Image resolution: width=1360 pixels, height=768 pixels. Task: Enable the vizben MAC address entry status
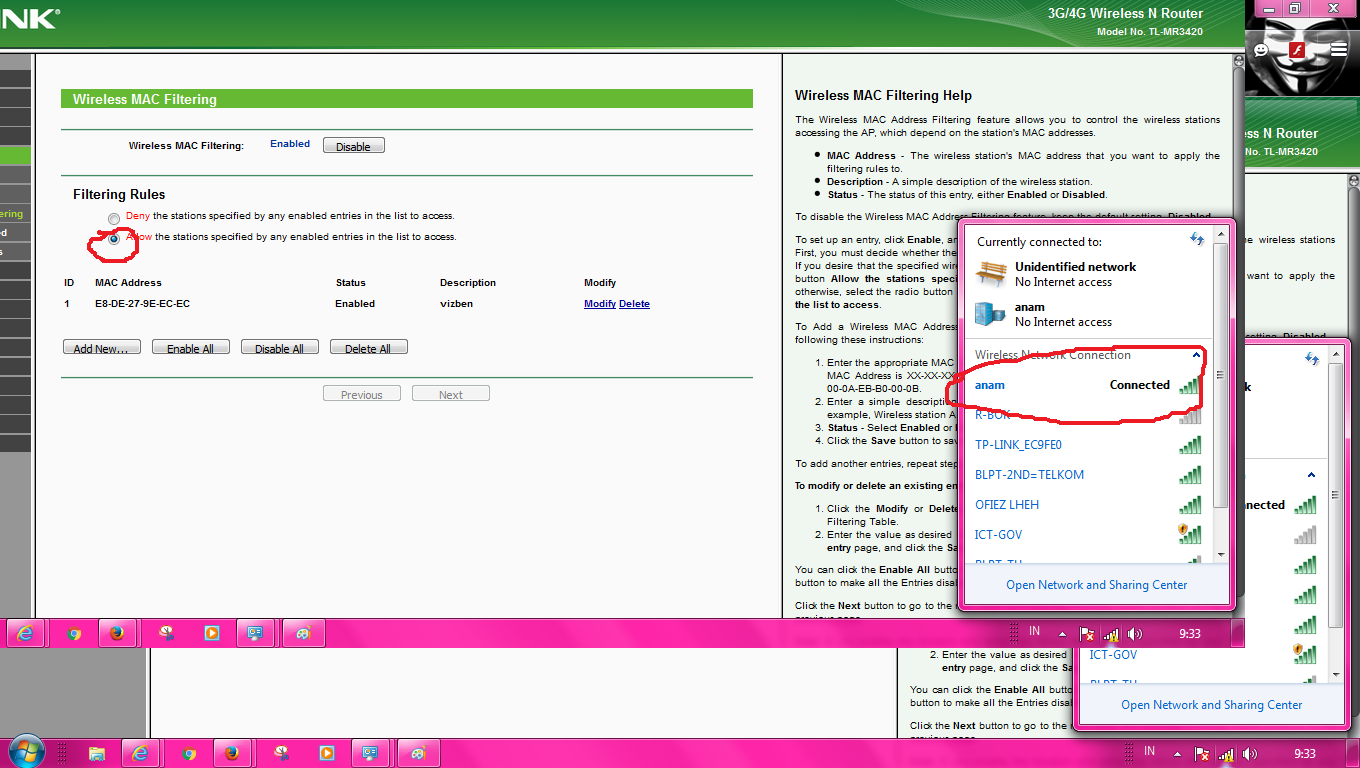[x=355, y=304]
